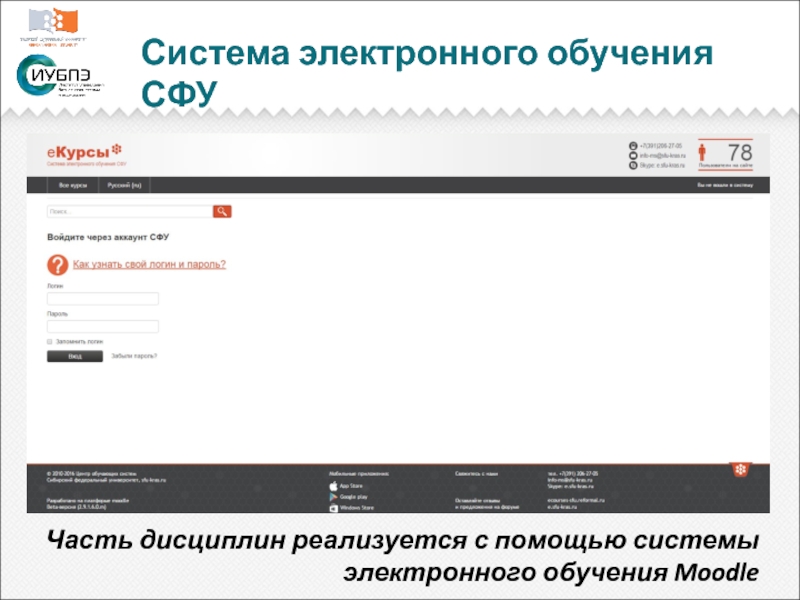
Task: Click into the 'Логин' input field
Action: 103,298
